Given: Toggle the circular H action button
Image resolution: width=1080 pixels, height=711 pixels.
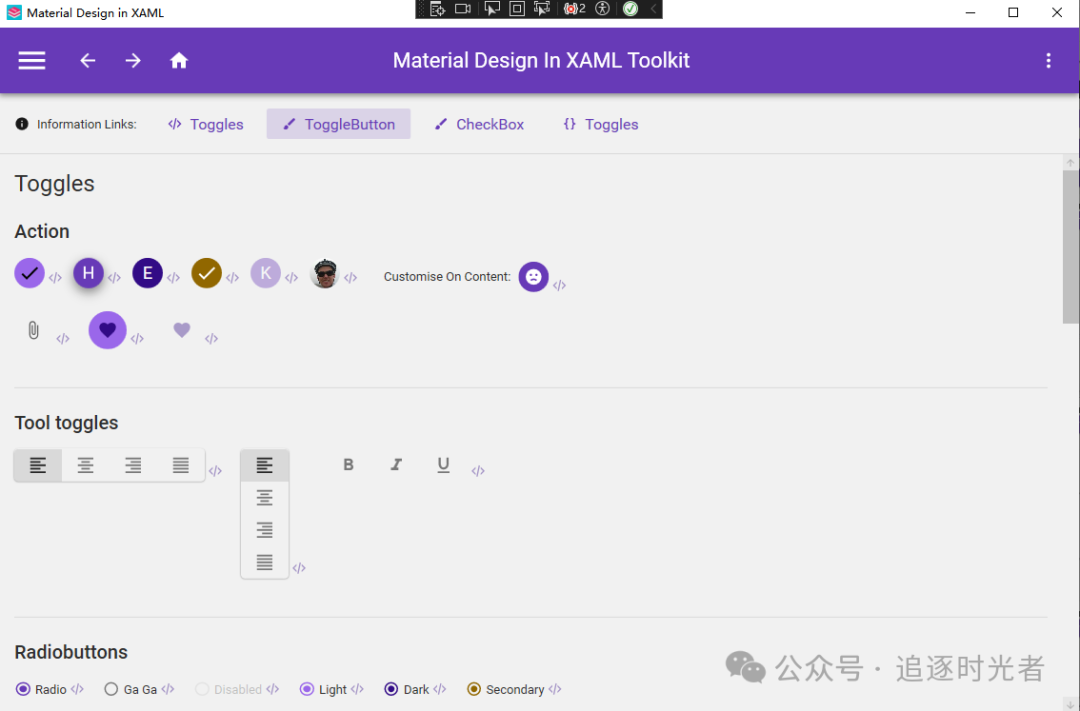Looking at the screenshot, I should (88, 272).
